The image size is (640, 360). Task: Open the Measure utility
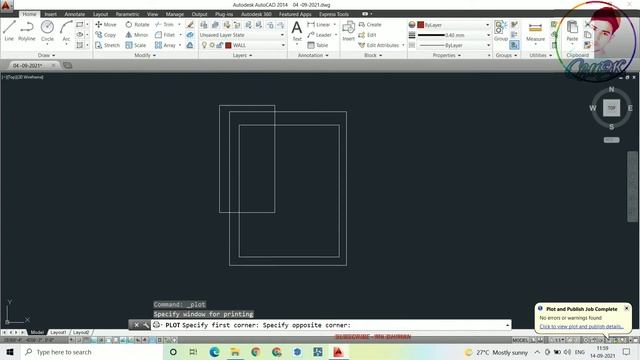click(535, 31)
